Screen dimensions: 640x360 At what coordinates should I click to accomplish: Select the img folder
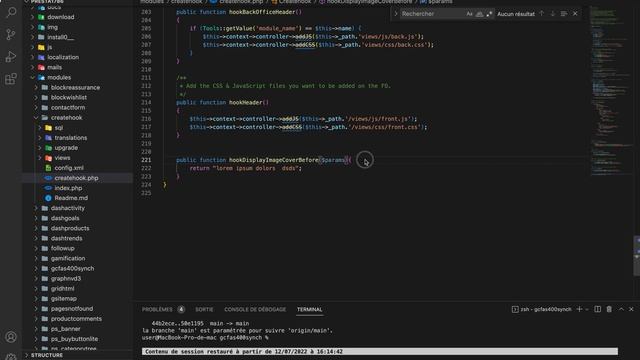[53, 27]
